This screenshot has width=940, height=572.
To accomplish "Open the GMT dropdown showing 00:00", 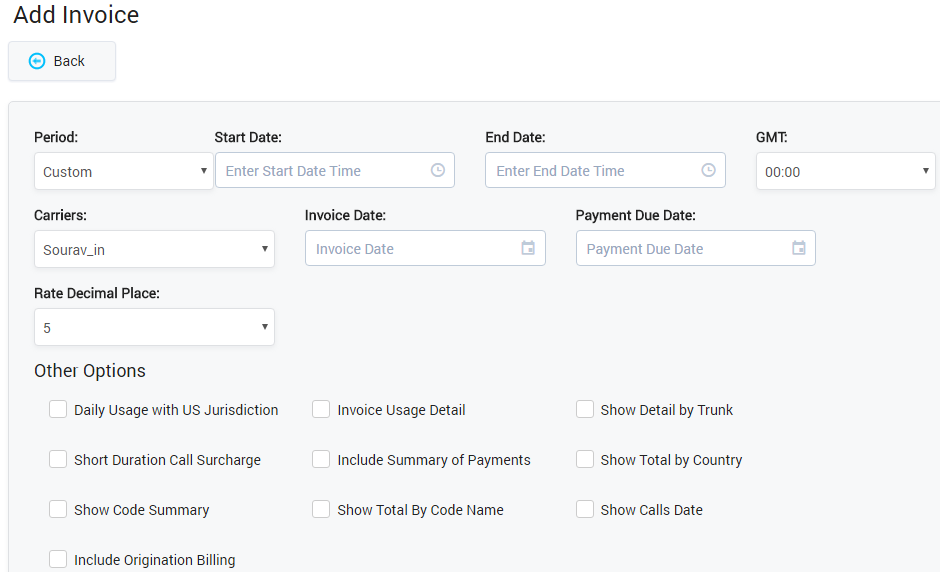I will 846,171.
